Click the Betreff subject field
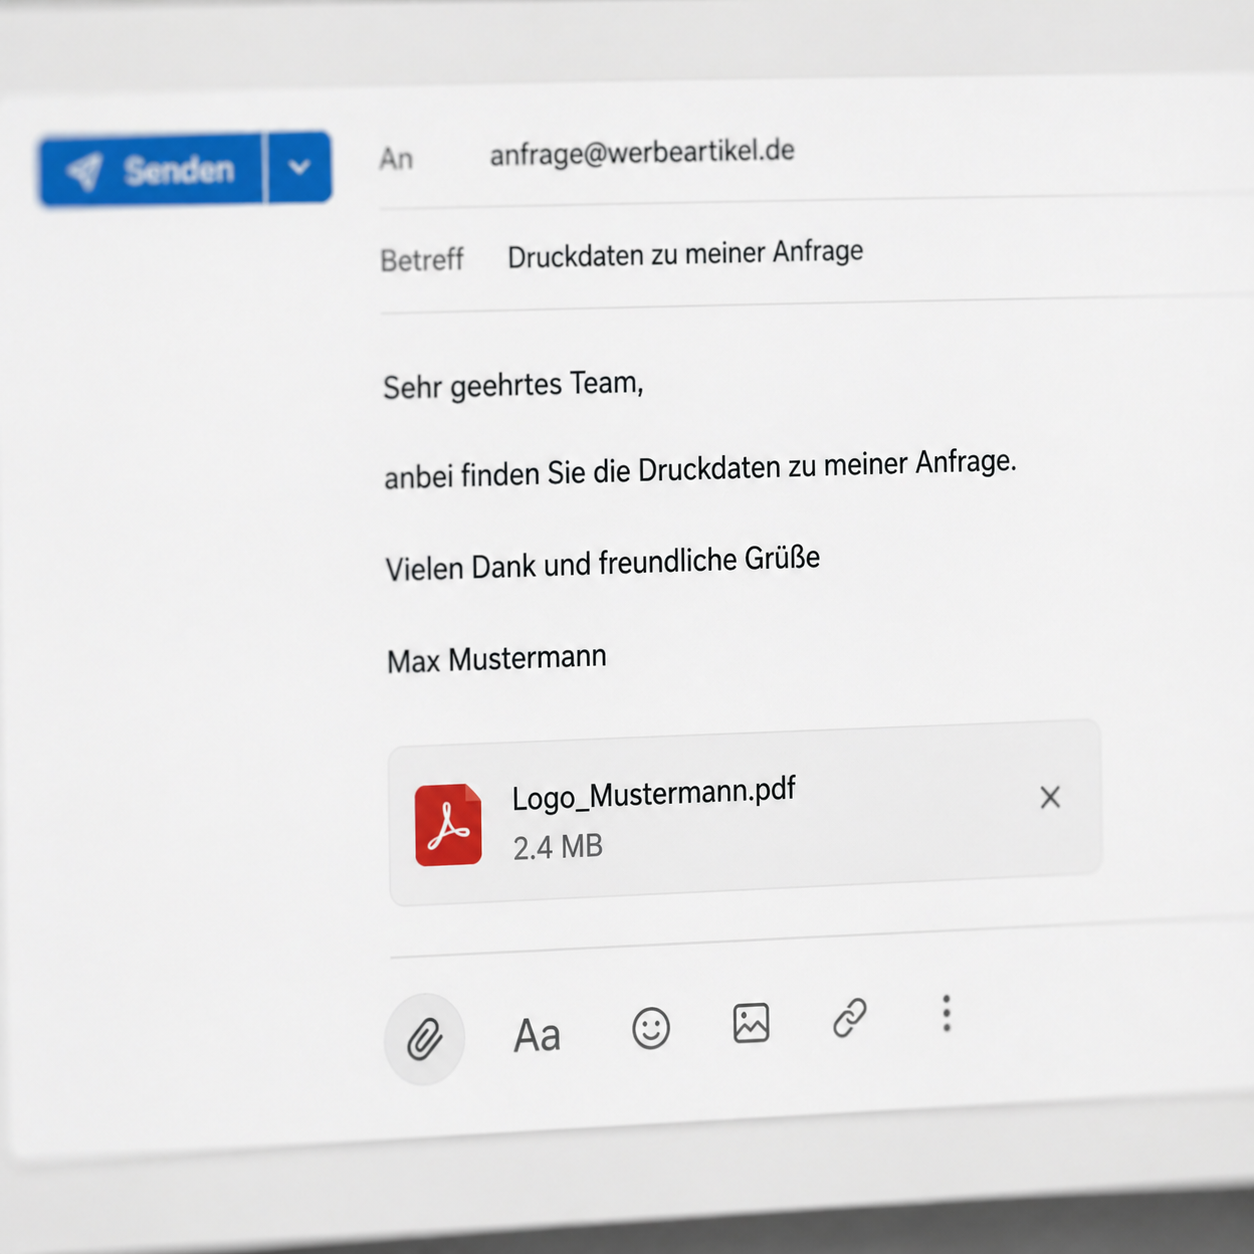 tap(685, 253)
